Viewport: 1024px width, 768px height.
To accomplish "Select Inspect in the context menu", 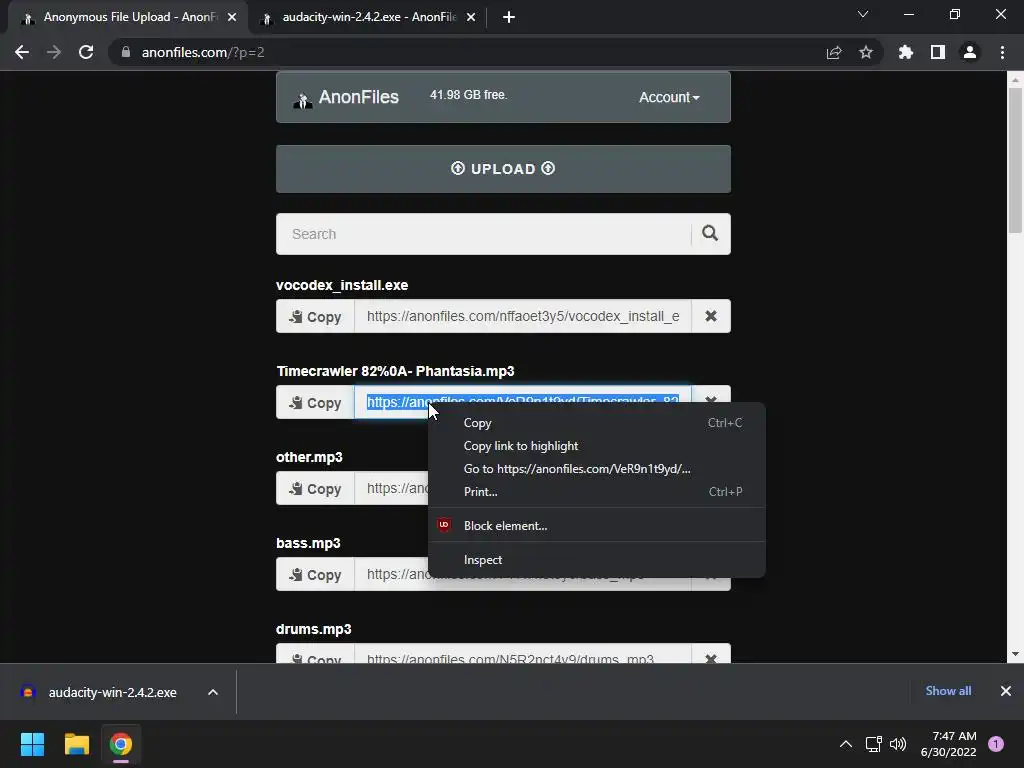I will tap(597, 560).
